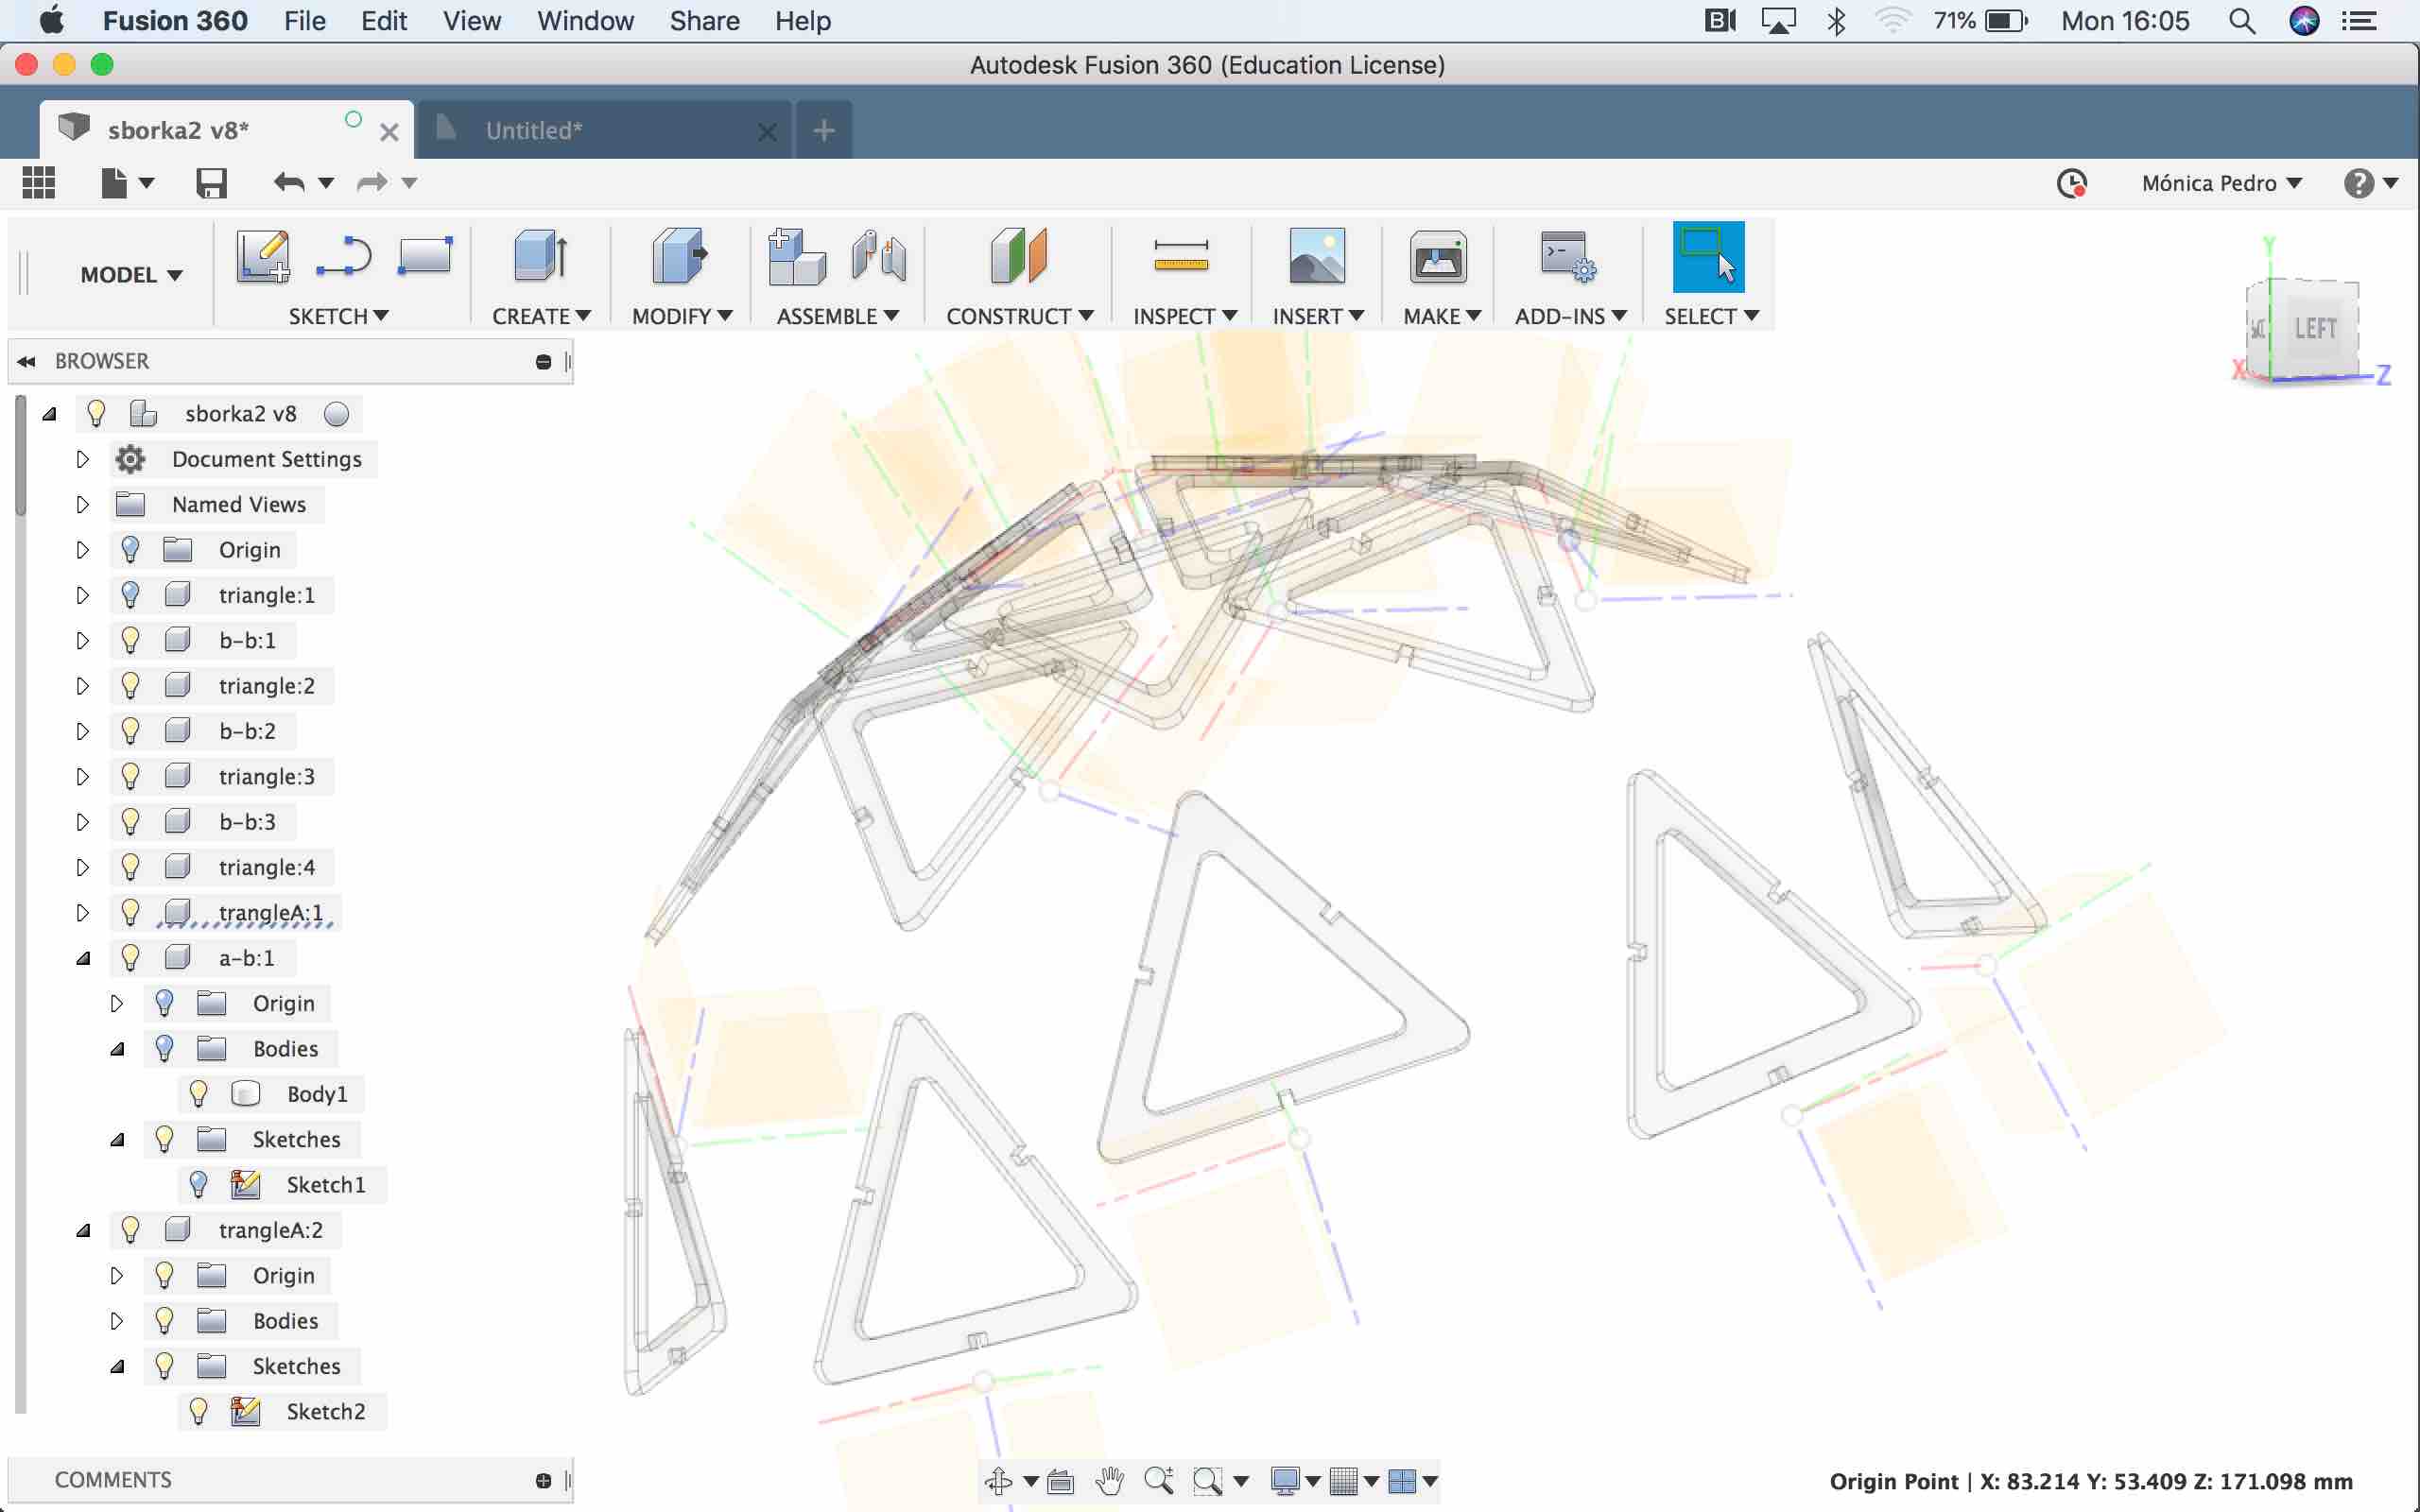Toggle visibility bulb of Sketch2
This screenshot has height=1512, width=2420.
point(198,1411)
